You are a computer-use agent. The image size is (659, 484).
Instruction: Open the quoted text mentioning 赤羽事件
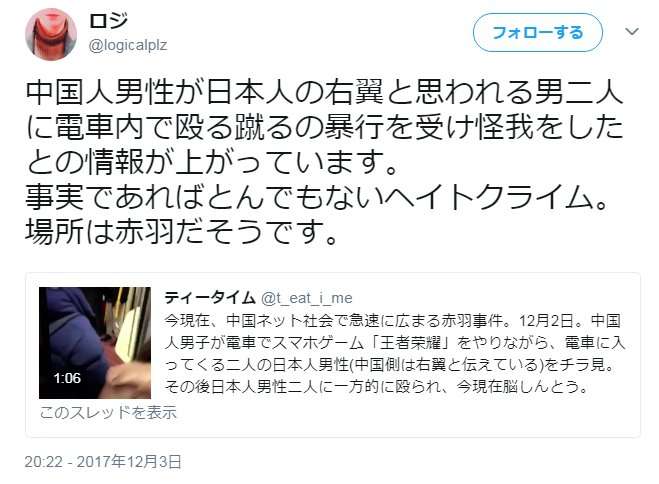[x=393, y=321]
